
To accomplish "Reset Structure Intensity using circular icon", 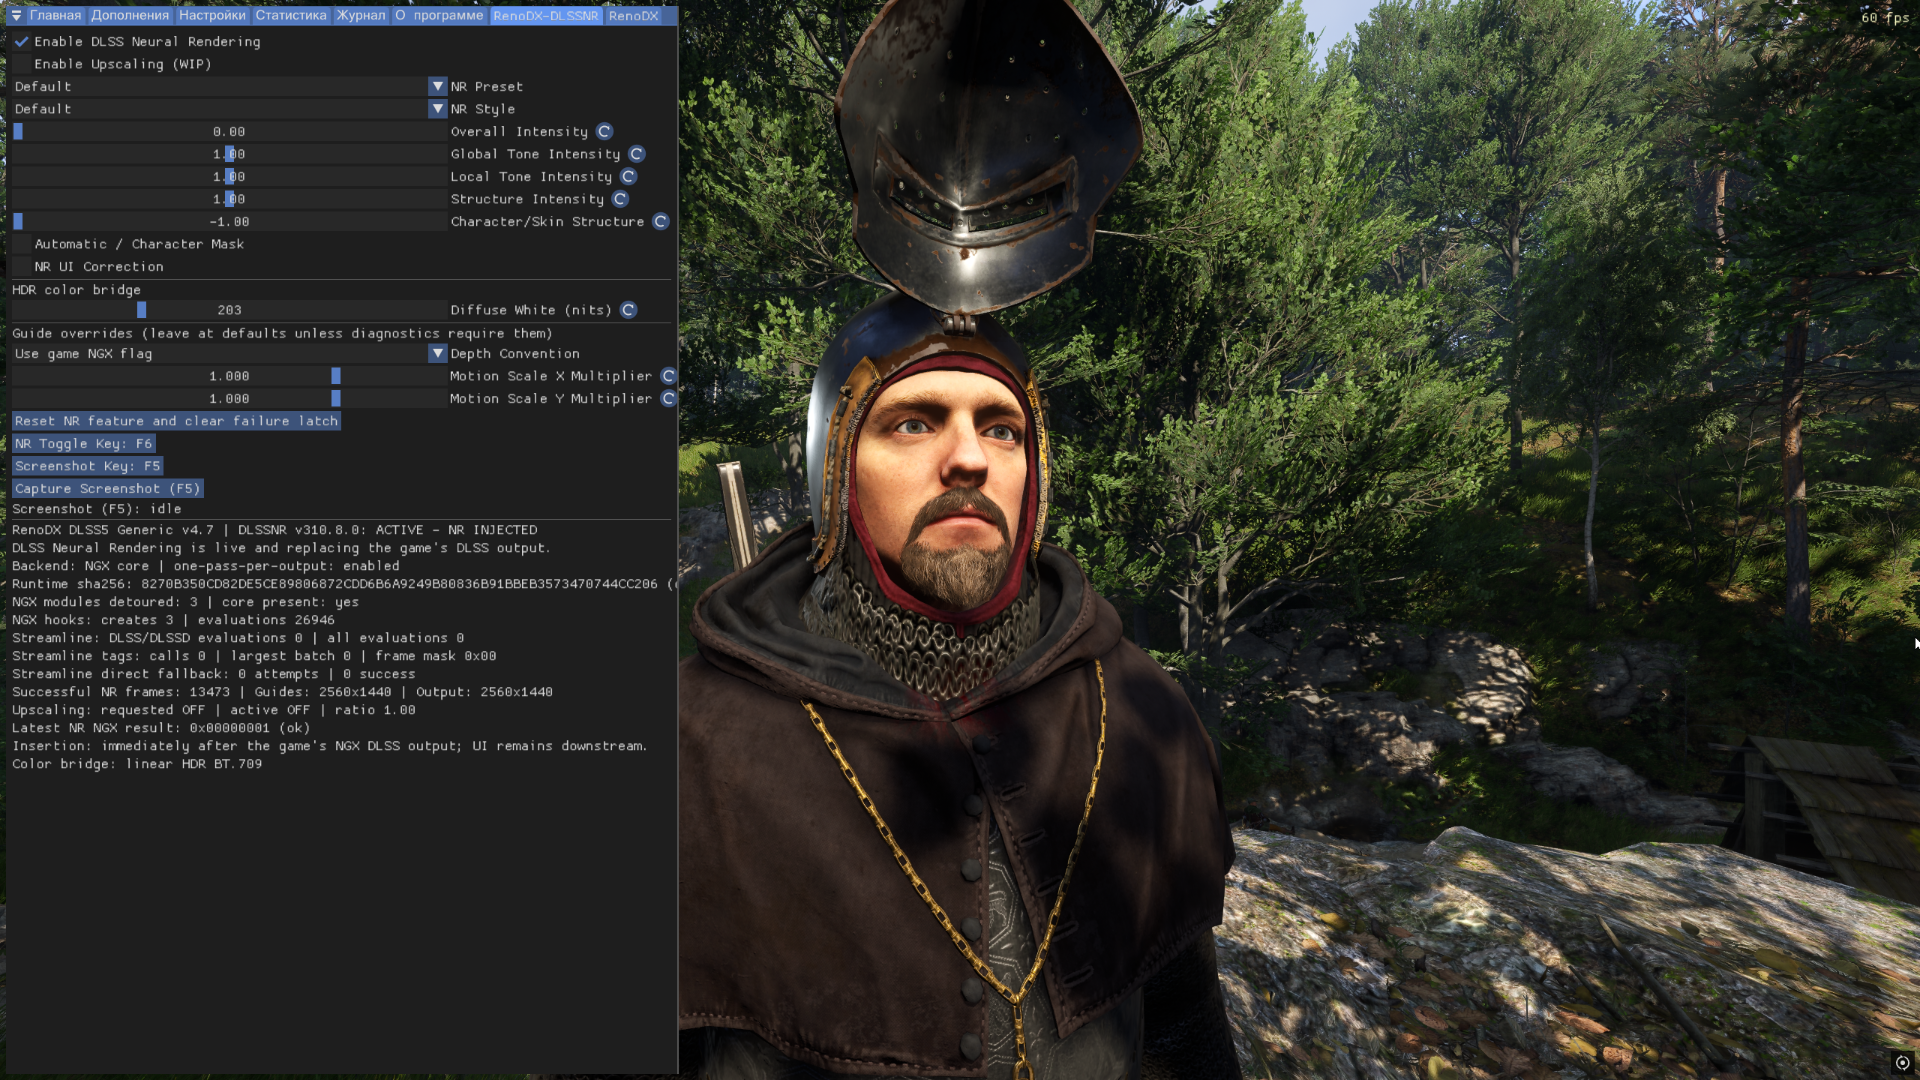I will tap(620, 199).
